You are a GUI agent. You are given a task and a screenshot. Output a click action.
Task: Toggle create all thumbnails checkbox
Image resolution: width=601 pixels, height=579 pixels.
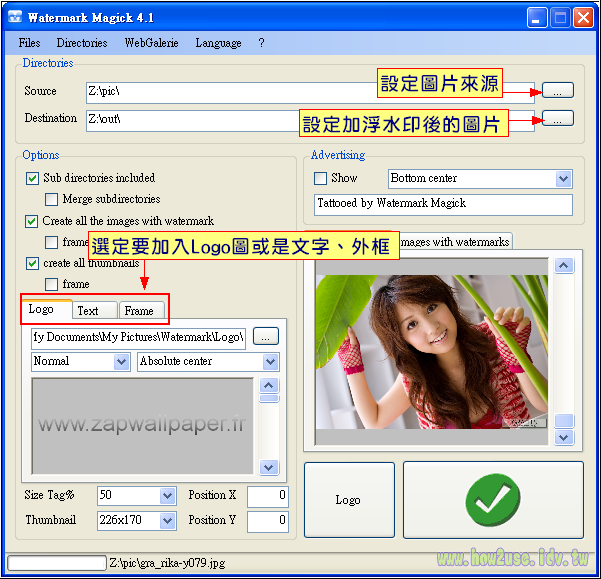pos(32,264)
